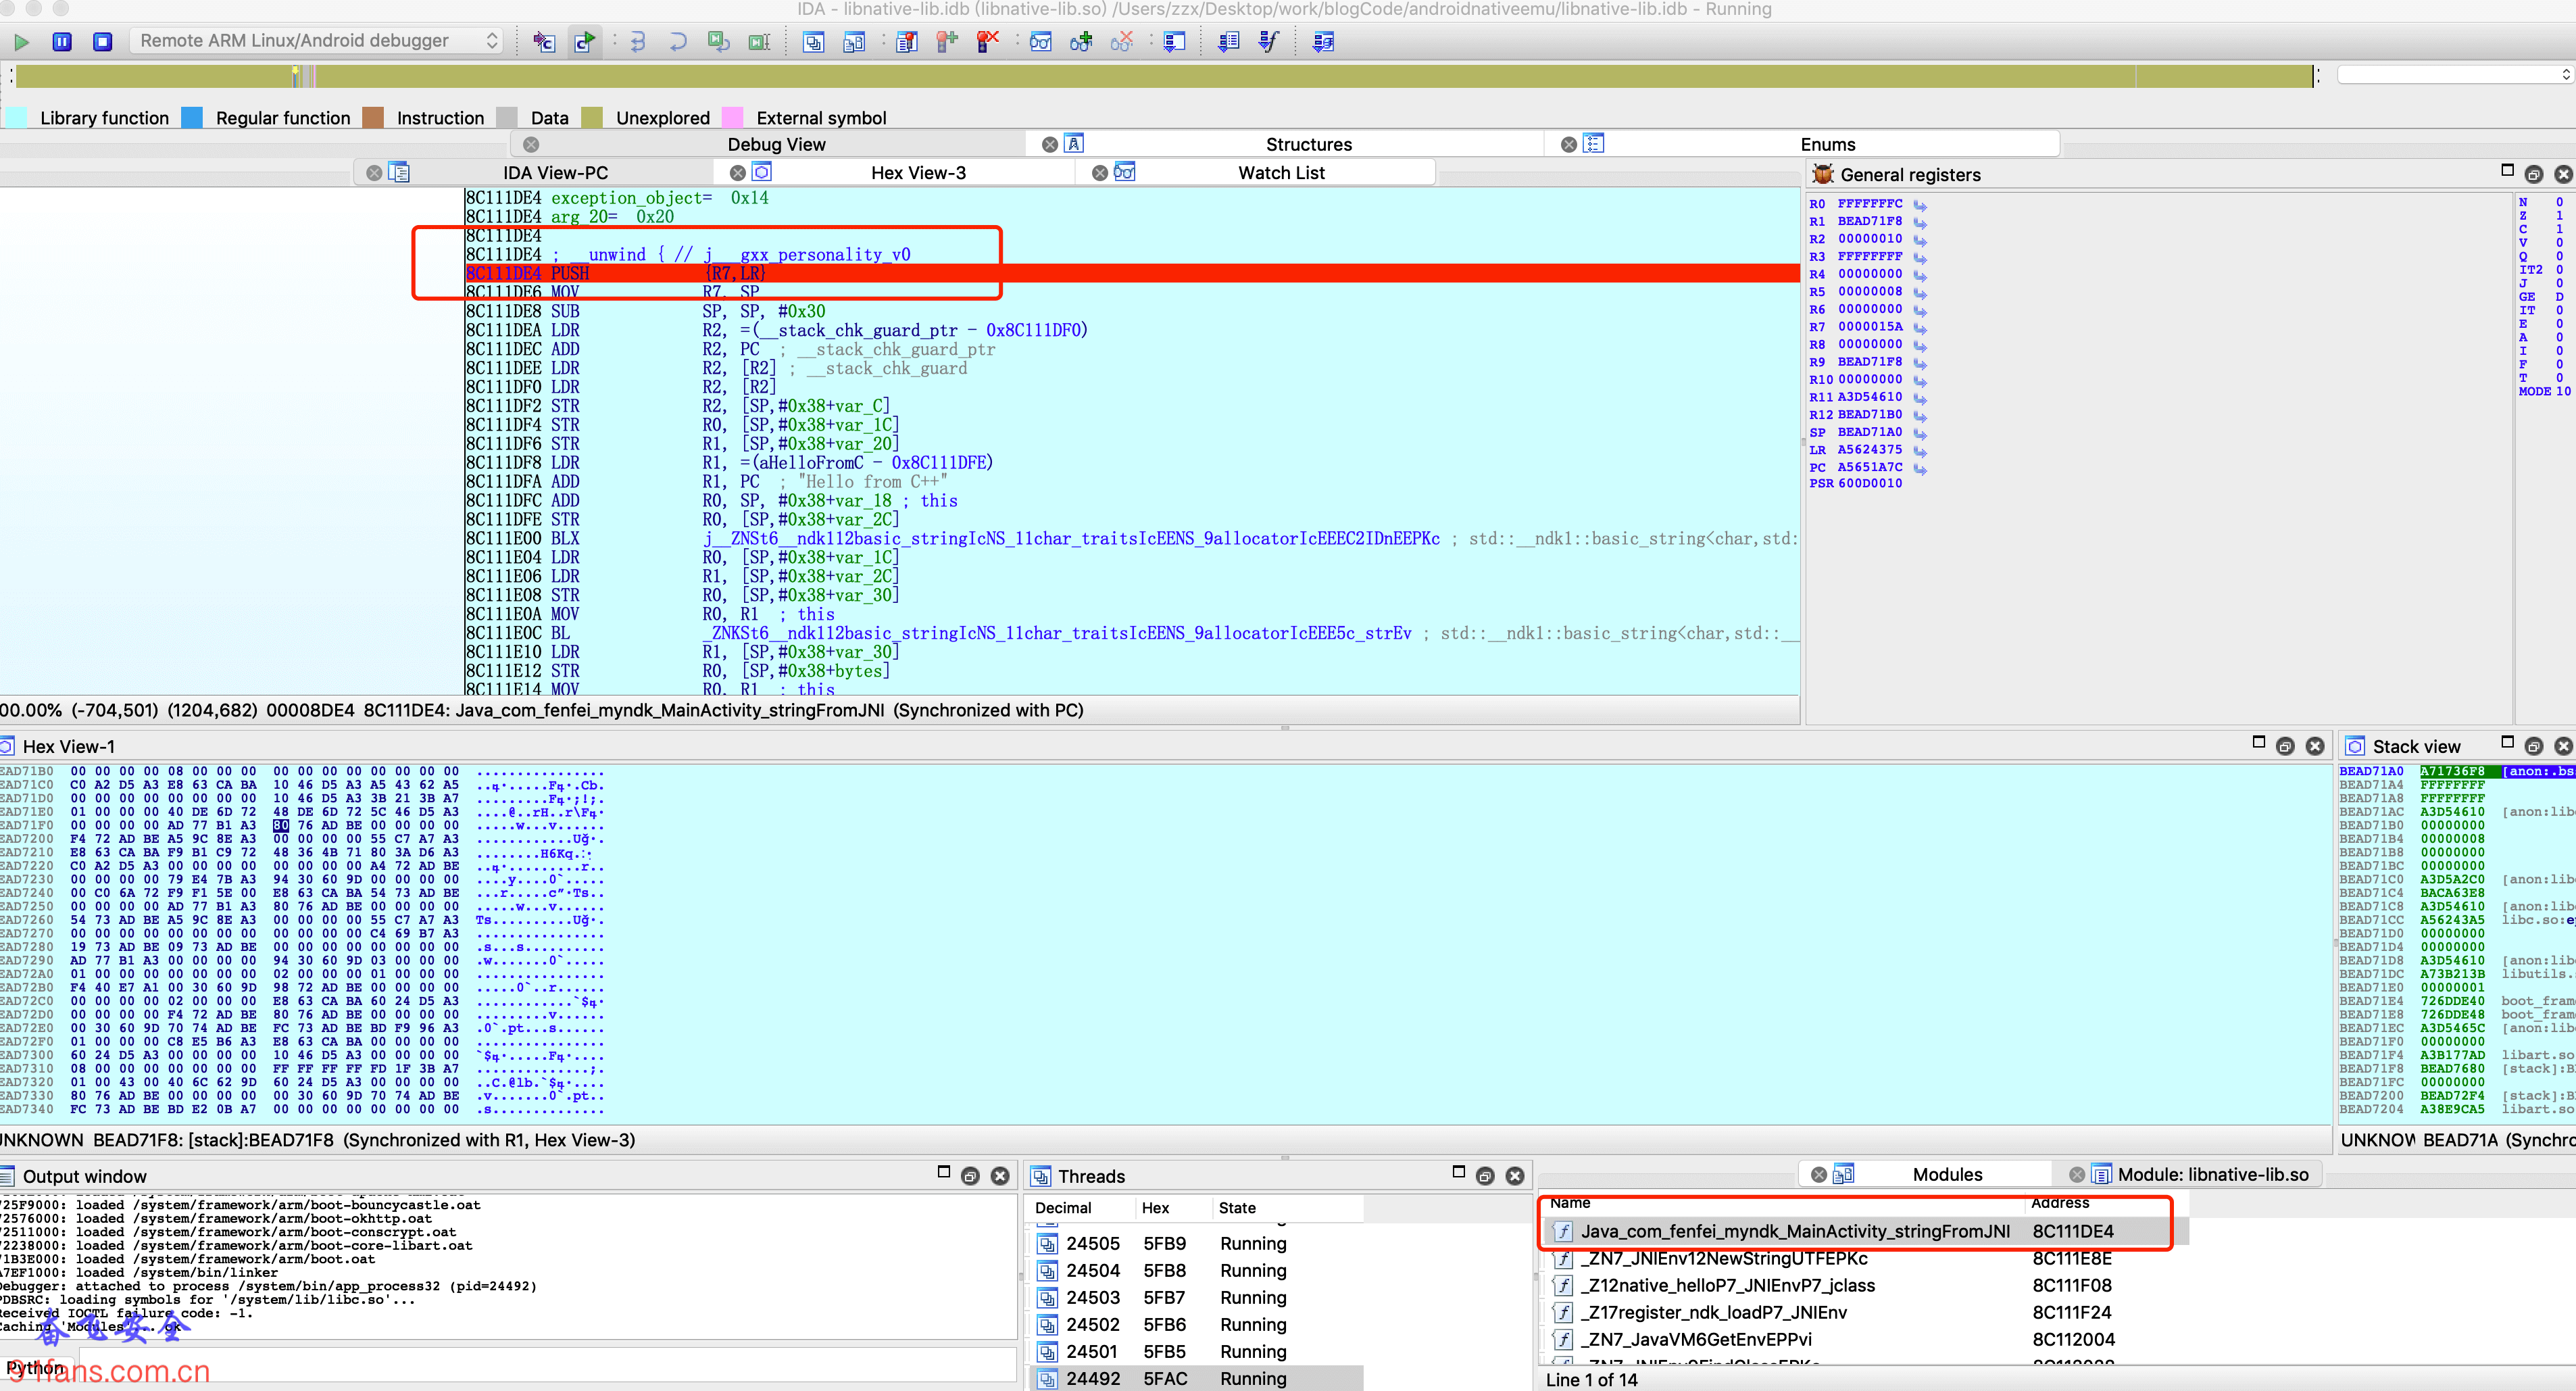Click the highlighted green arrow C toolbar icon
This screenshot has width=2576, height=1391.
coord(585,42)
